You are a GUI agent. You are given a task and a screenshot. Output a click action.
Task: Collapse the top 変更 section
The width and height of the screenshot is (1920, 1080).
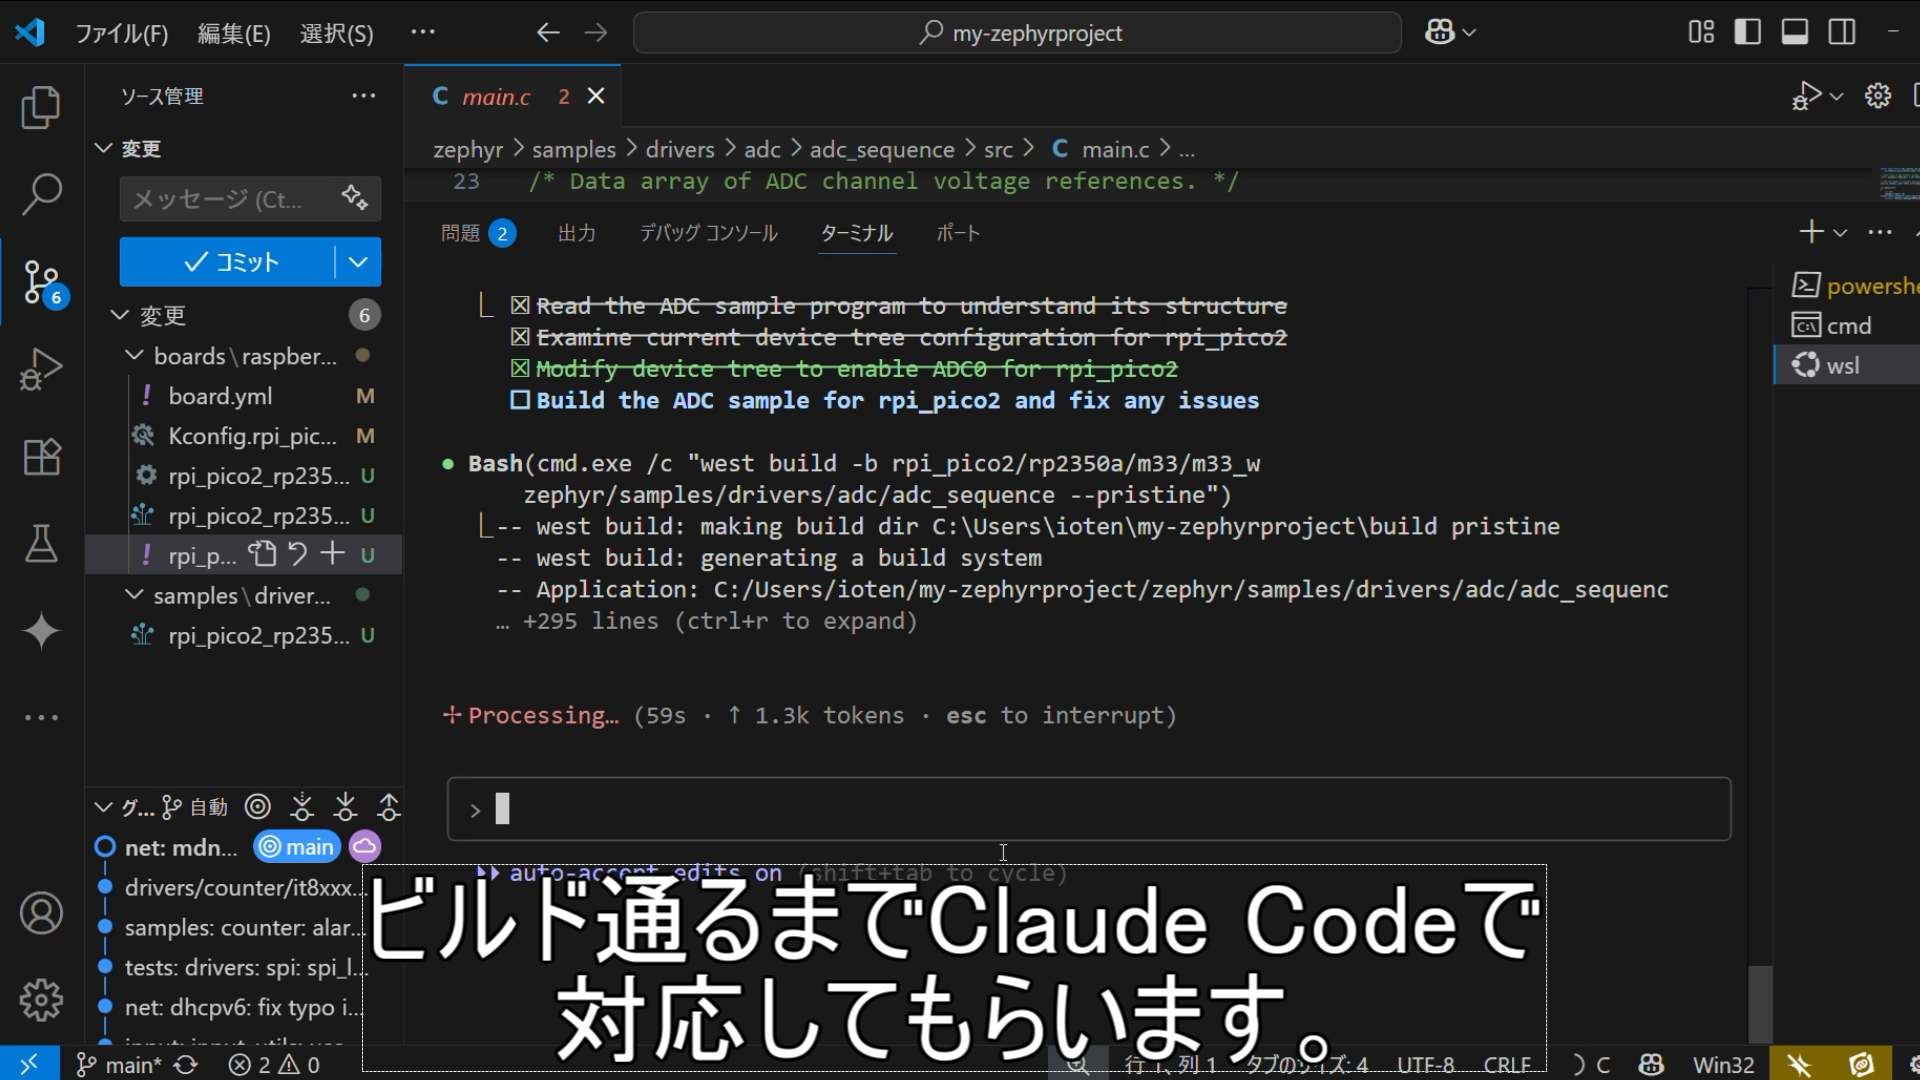pos(103,148)
